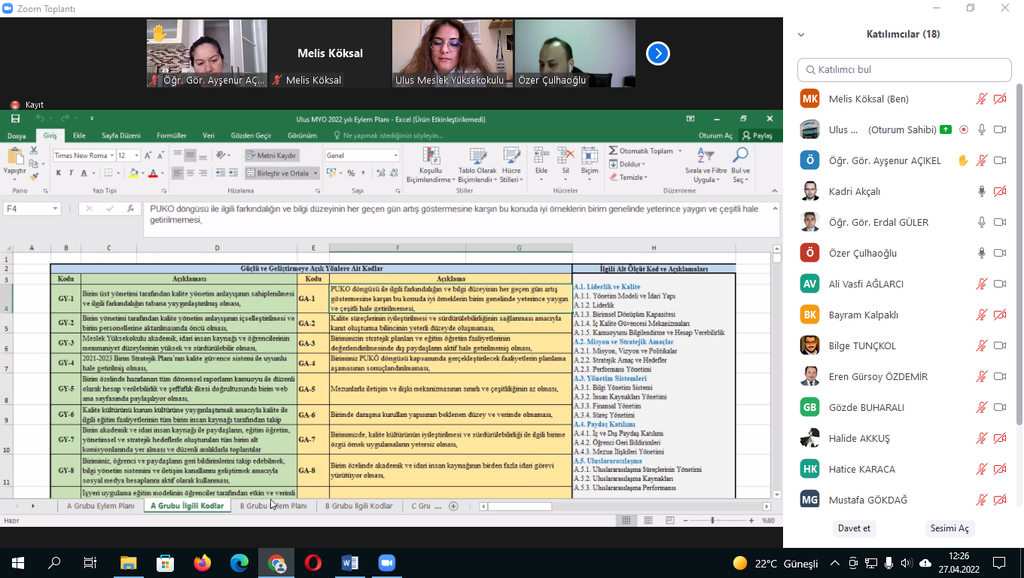Click the Bul ve Seç magnifier icon

click(x=740, y=156)
